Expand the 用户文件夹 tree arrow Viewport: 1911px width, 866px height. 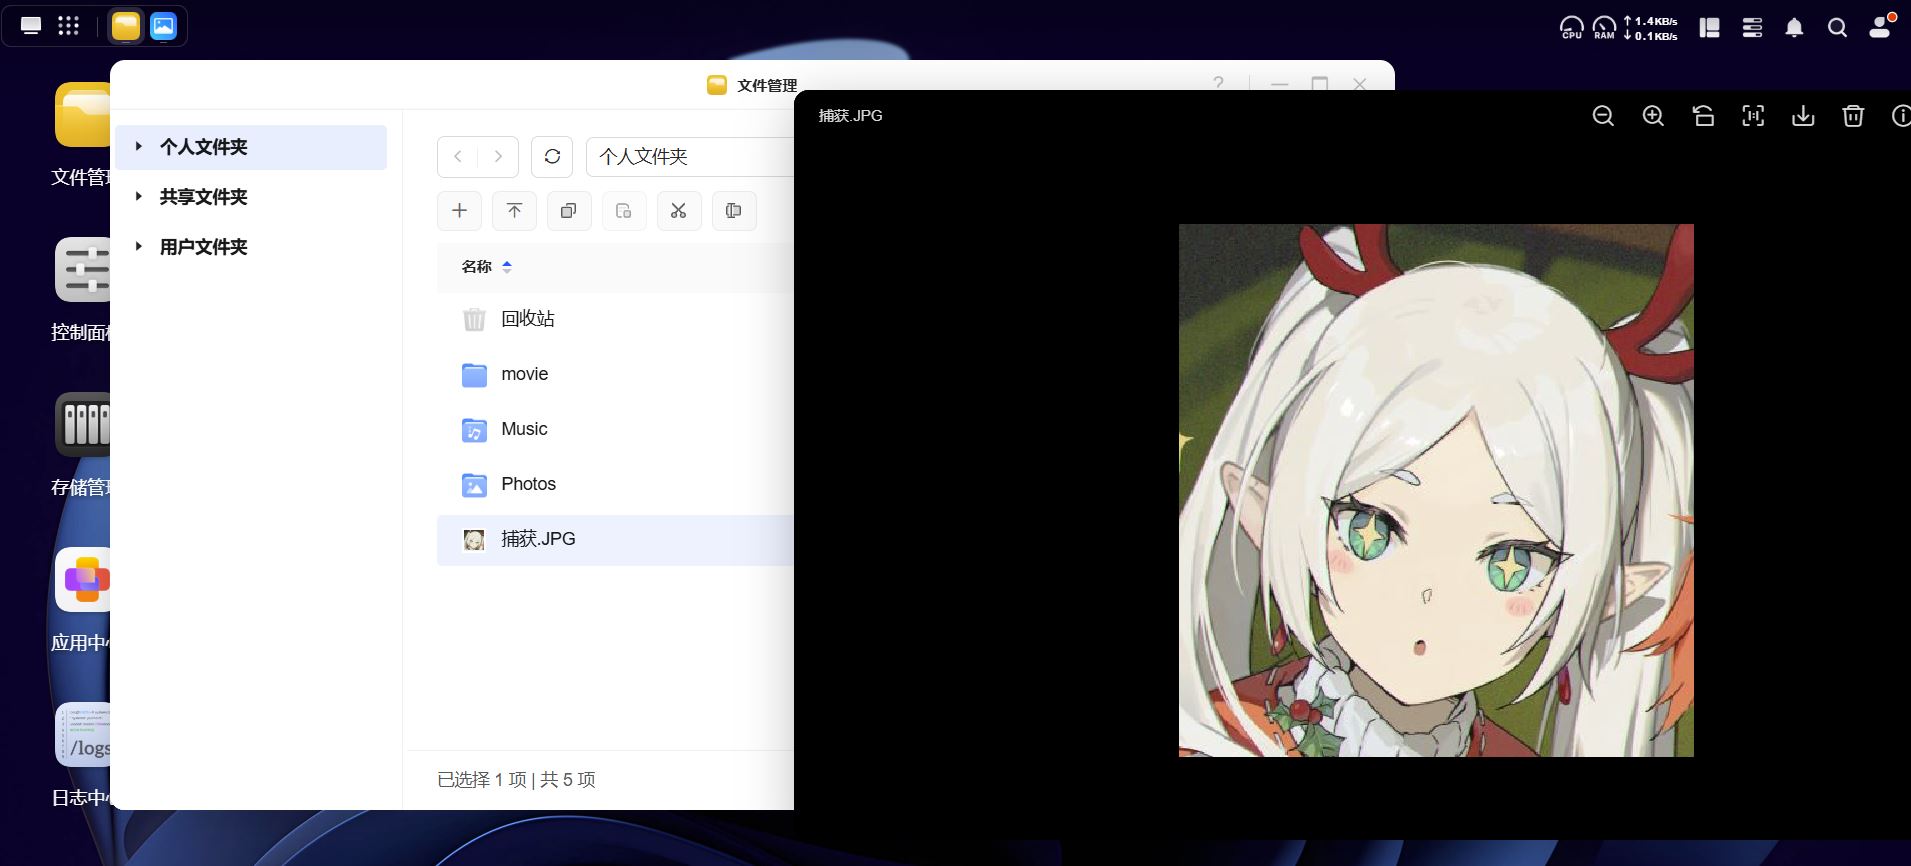(139, 246)
